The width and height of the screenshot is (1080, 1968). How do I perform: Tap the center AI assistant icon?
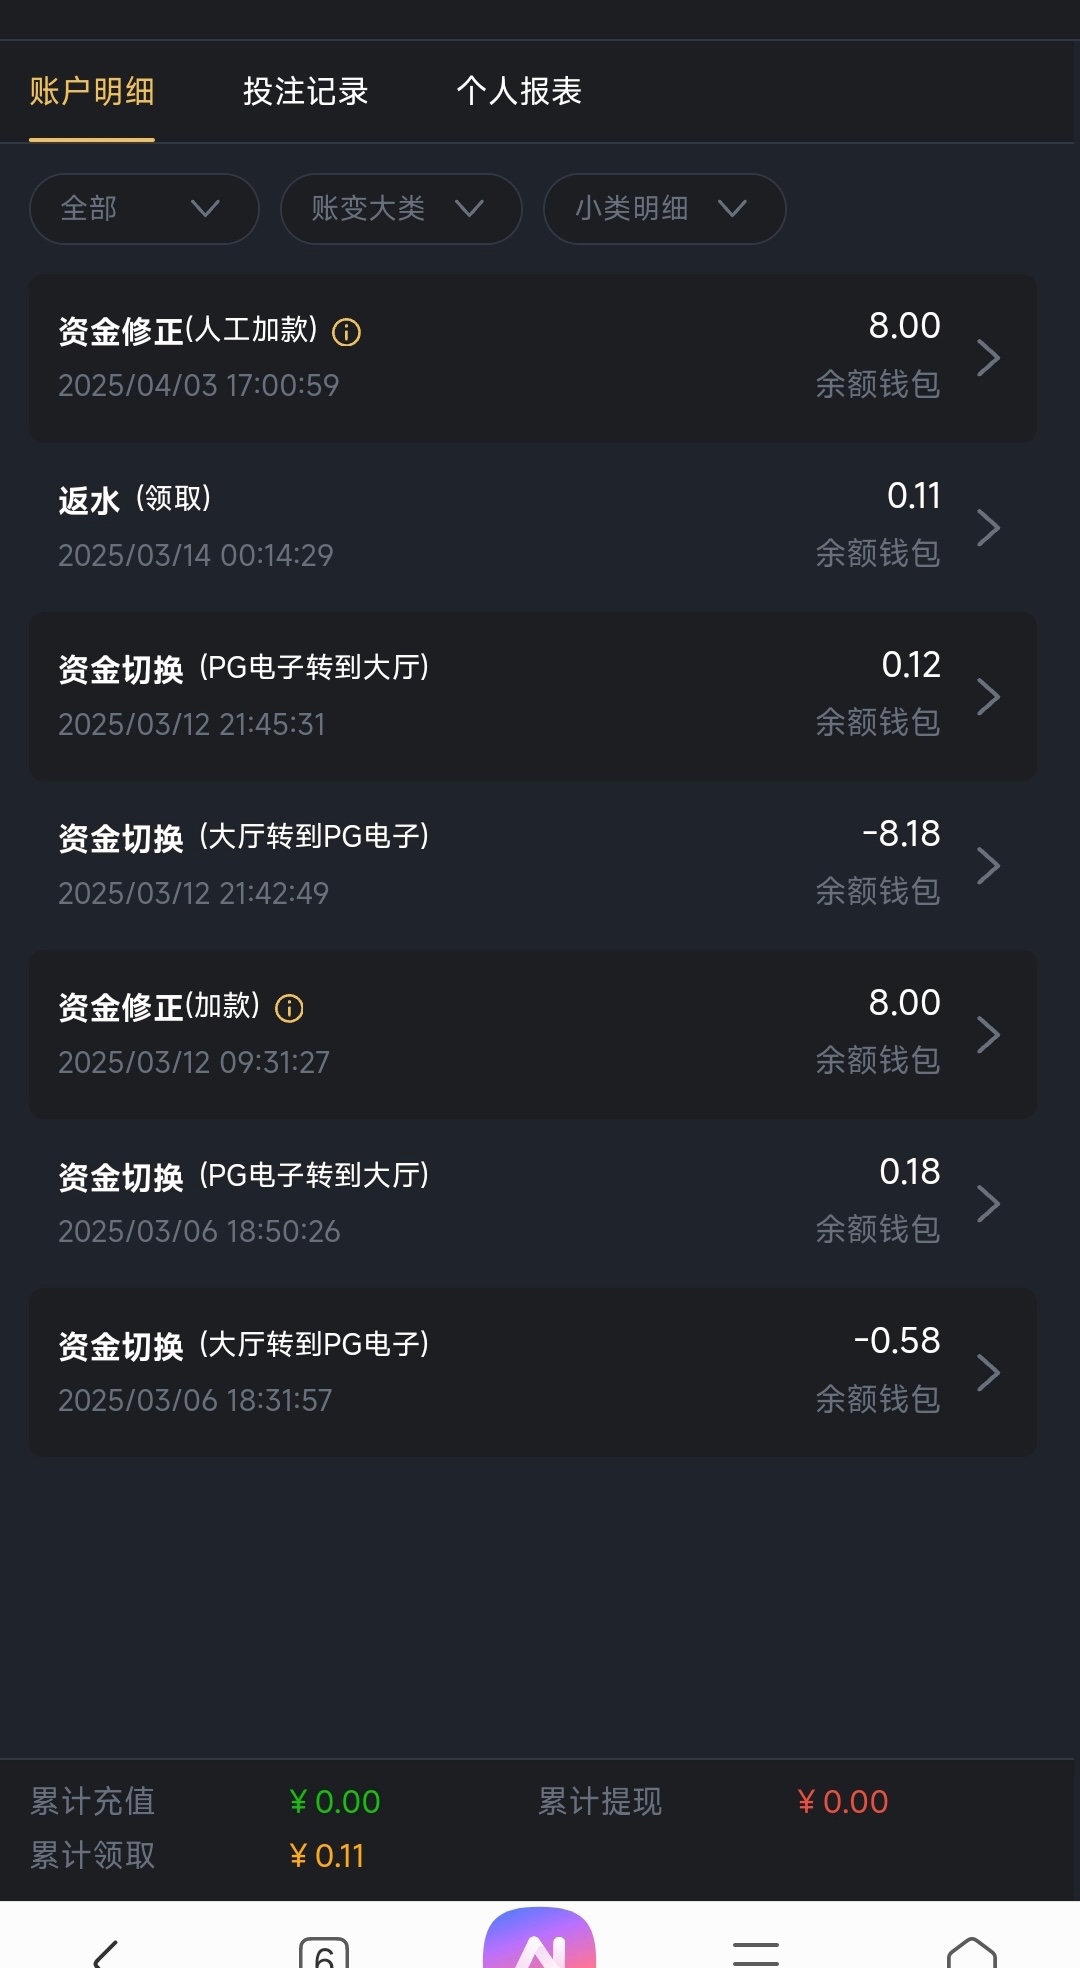pyautogui.click(x=539, y=1942)
